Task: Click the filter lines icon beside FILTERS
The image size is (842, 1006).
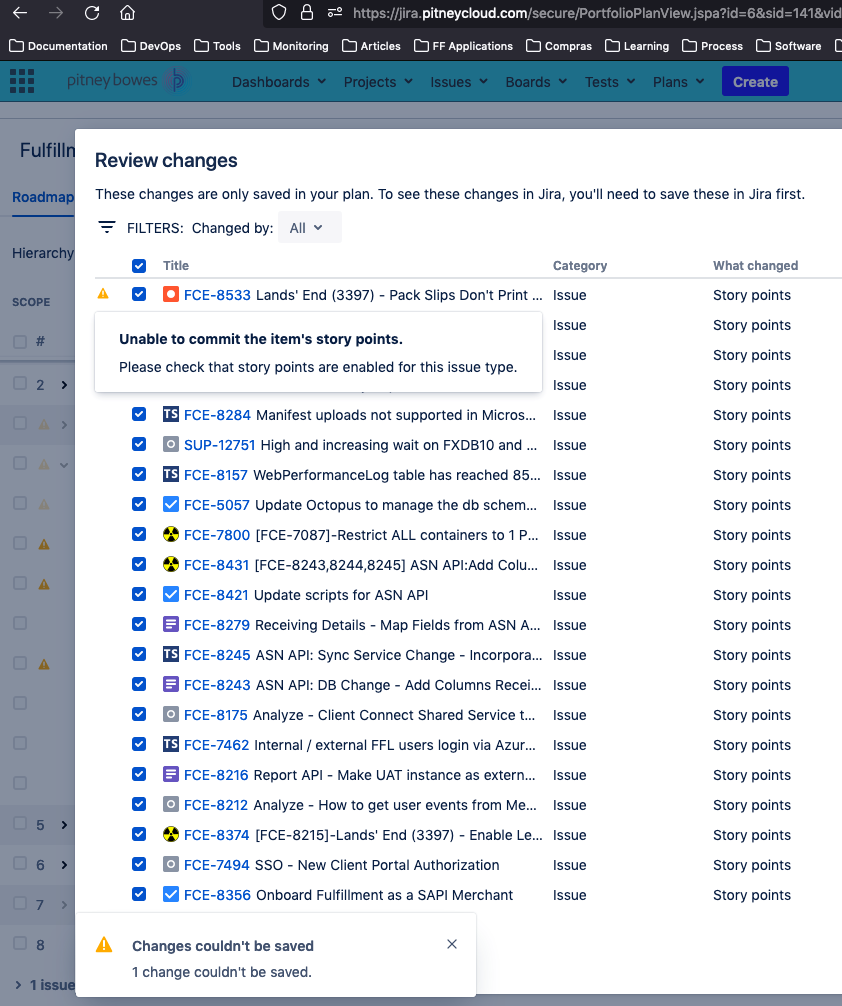Action: pyautogui.click(x=107, y=227)
